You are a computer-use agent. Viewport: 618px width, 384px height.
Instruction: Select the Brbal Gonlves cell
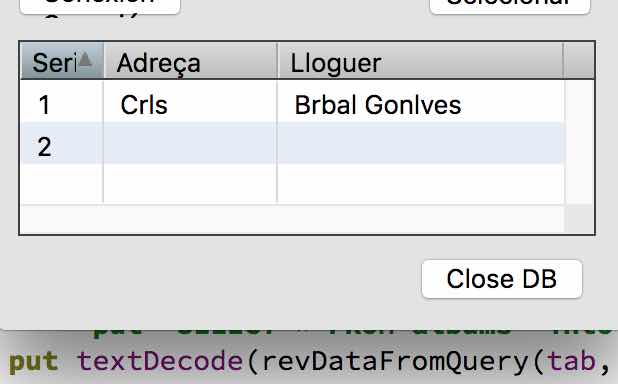tap(421, 104)
